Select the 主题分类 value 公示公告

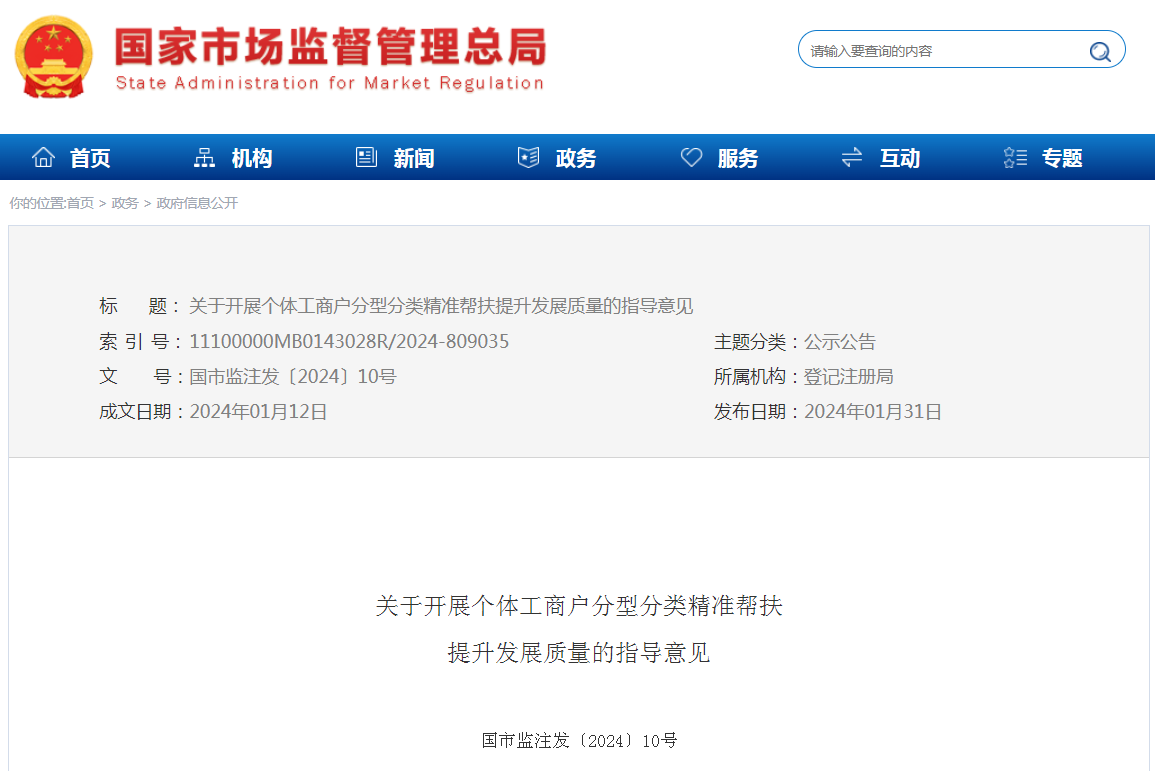click(840, 342)
